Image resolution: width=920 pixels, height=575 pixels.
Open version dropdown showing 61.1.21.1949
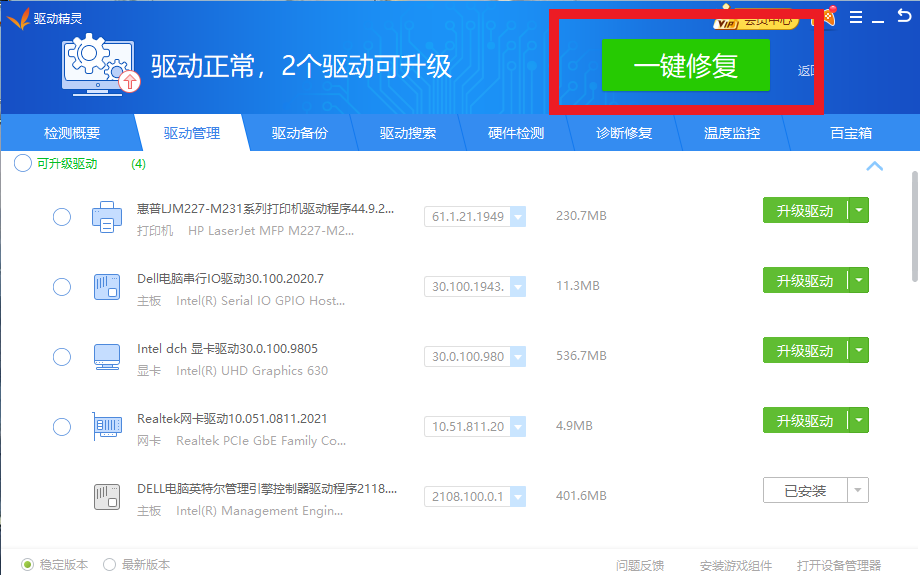[518, 217]
